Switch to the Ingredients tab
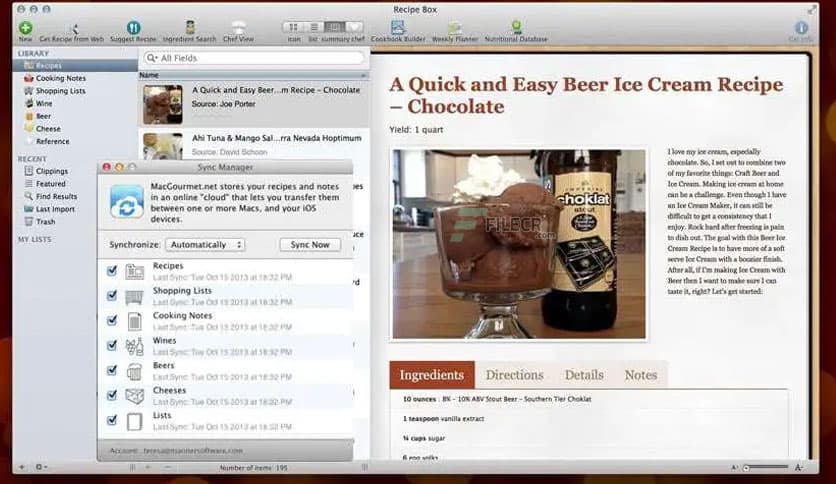The height and width of the screenshot is (484, 836). tap(432, 375)
